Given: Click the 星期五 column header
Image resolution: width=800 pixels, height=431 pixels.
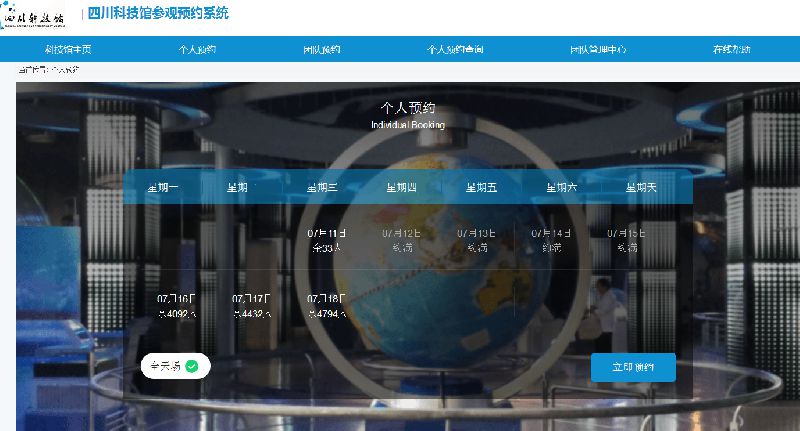Looking at the screenshot, I should (478, 187).
